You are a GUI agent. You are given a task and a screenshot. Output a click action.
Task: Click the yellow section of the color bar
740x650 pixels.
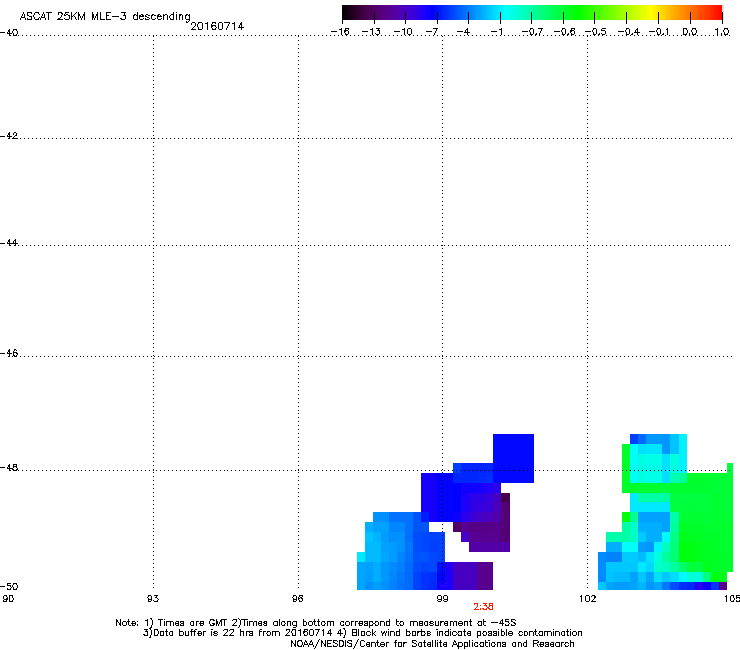click(x=654, y=13)
